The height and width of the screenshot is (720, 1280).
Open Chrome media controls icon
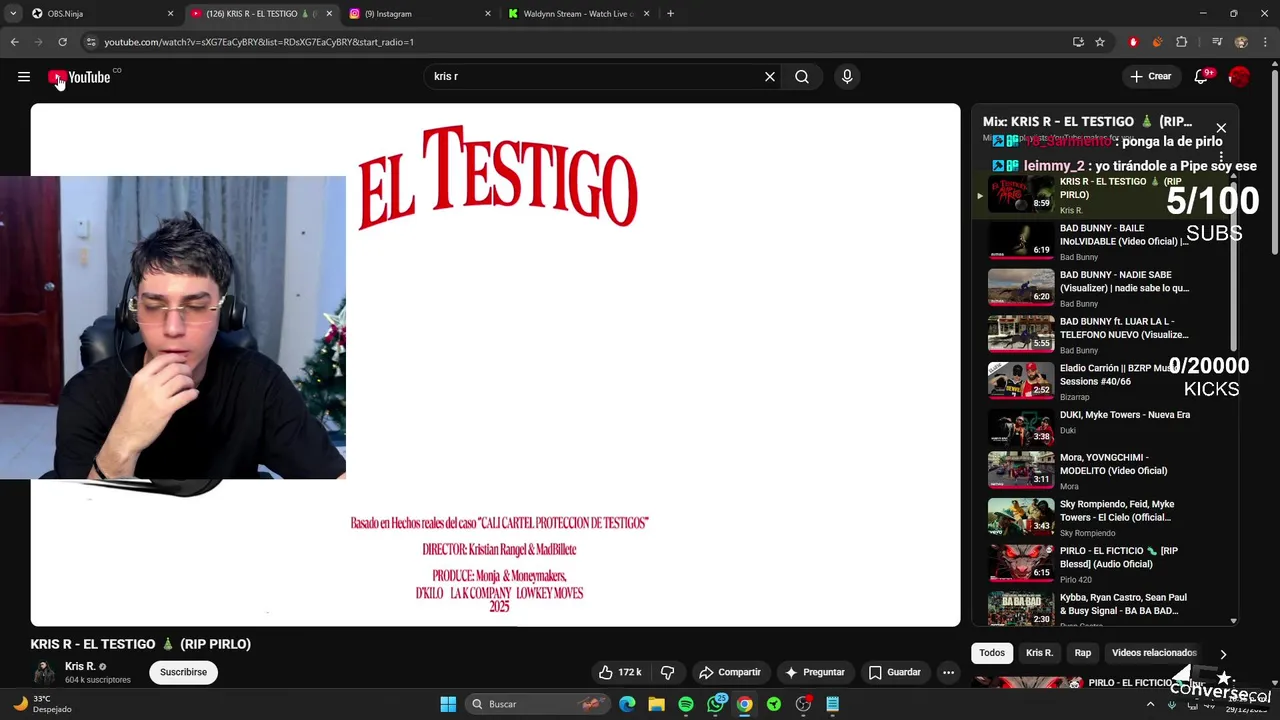1217,42
